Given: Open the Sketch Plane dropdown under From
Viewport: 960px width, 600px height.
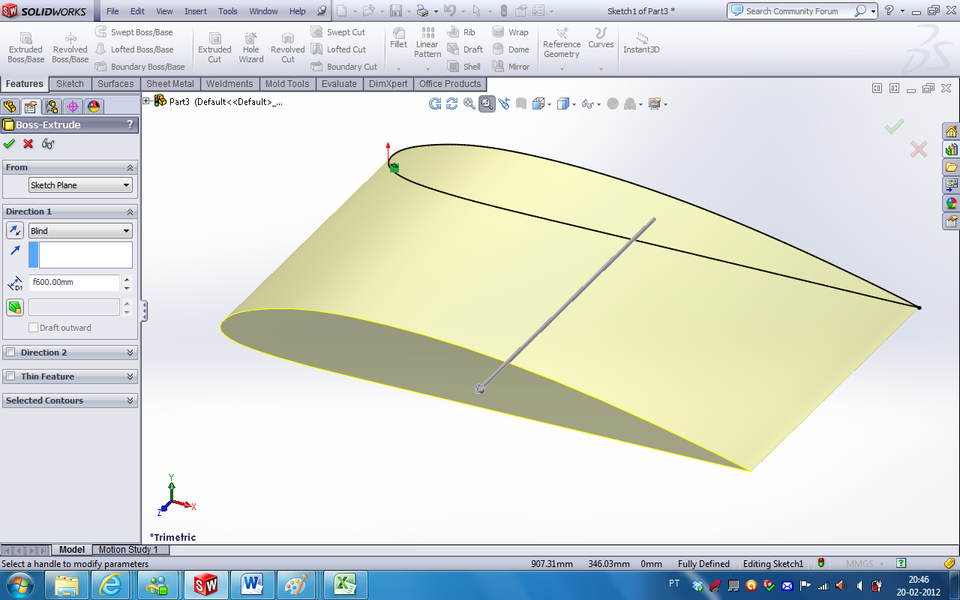Looking at the screenshot, I should click(x=80, y=185).
